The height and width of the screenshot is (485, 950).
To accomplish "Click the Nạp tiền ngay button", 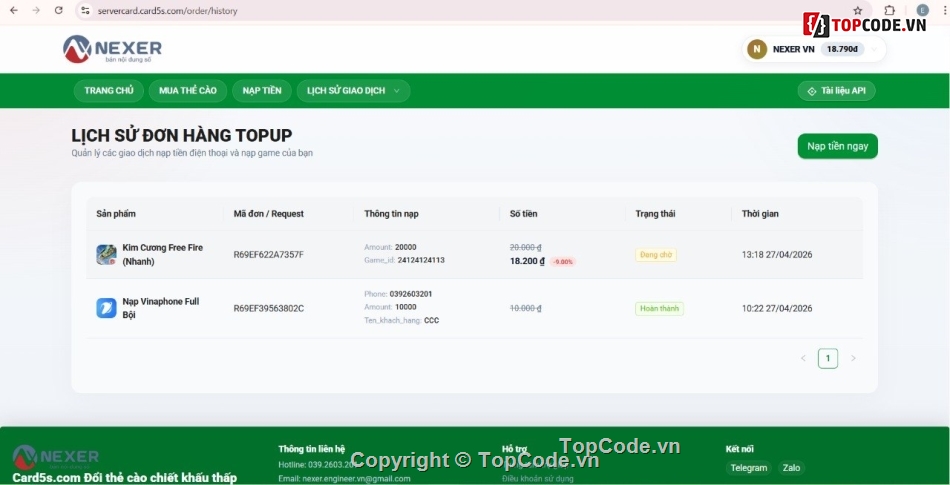I will tap(837, 146).
